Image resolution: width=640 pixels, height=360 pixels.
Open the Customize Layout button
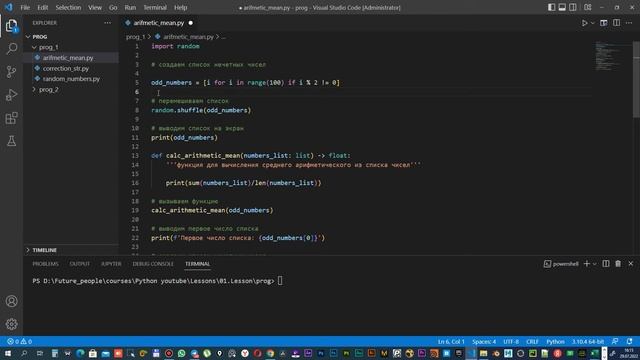[x=588, y=7]
